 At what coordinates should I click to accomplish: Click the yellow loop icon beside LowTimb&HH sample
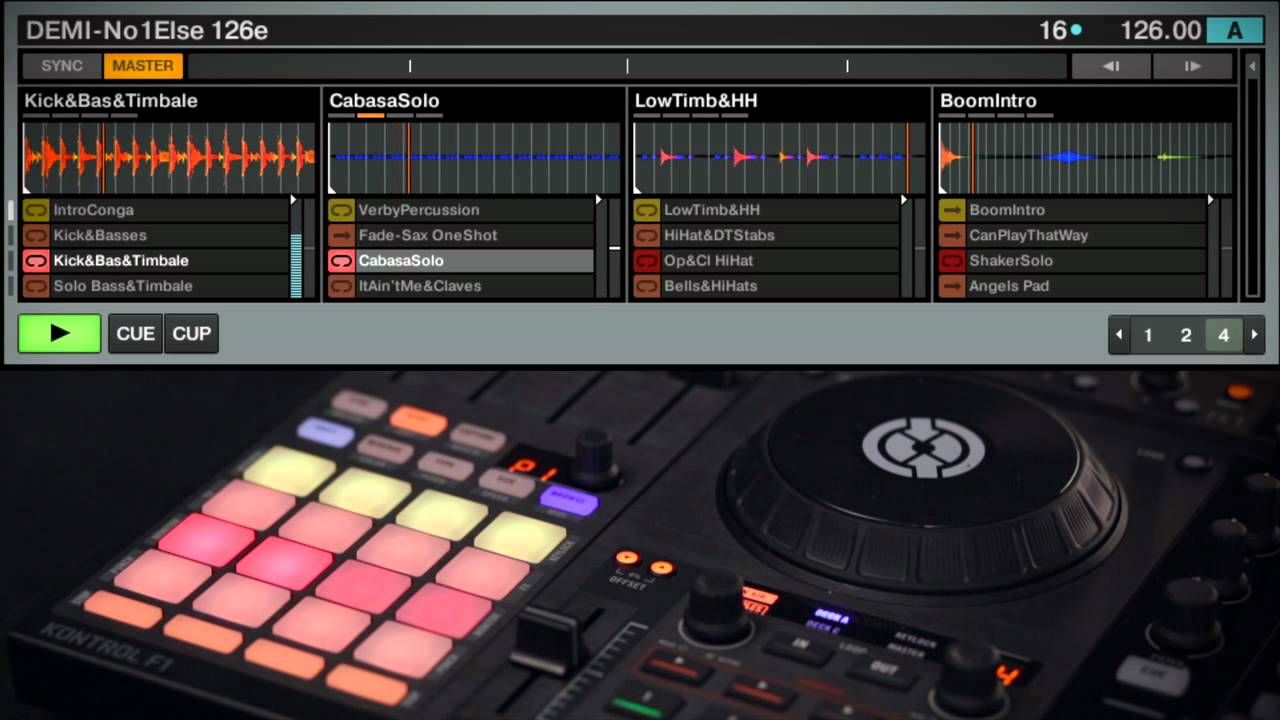point(647,210)
